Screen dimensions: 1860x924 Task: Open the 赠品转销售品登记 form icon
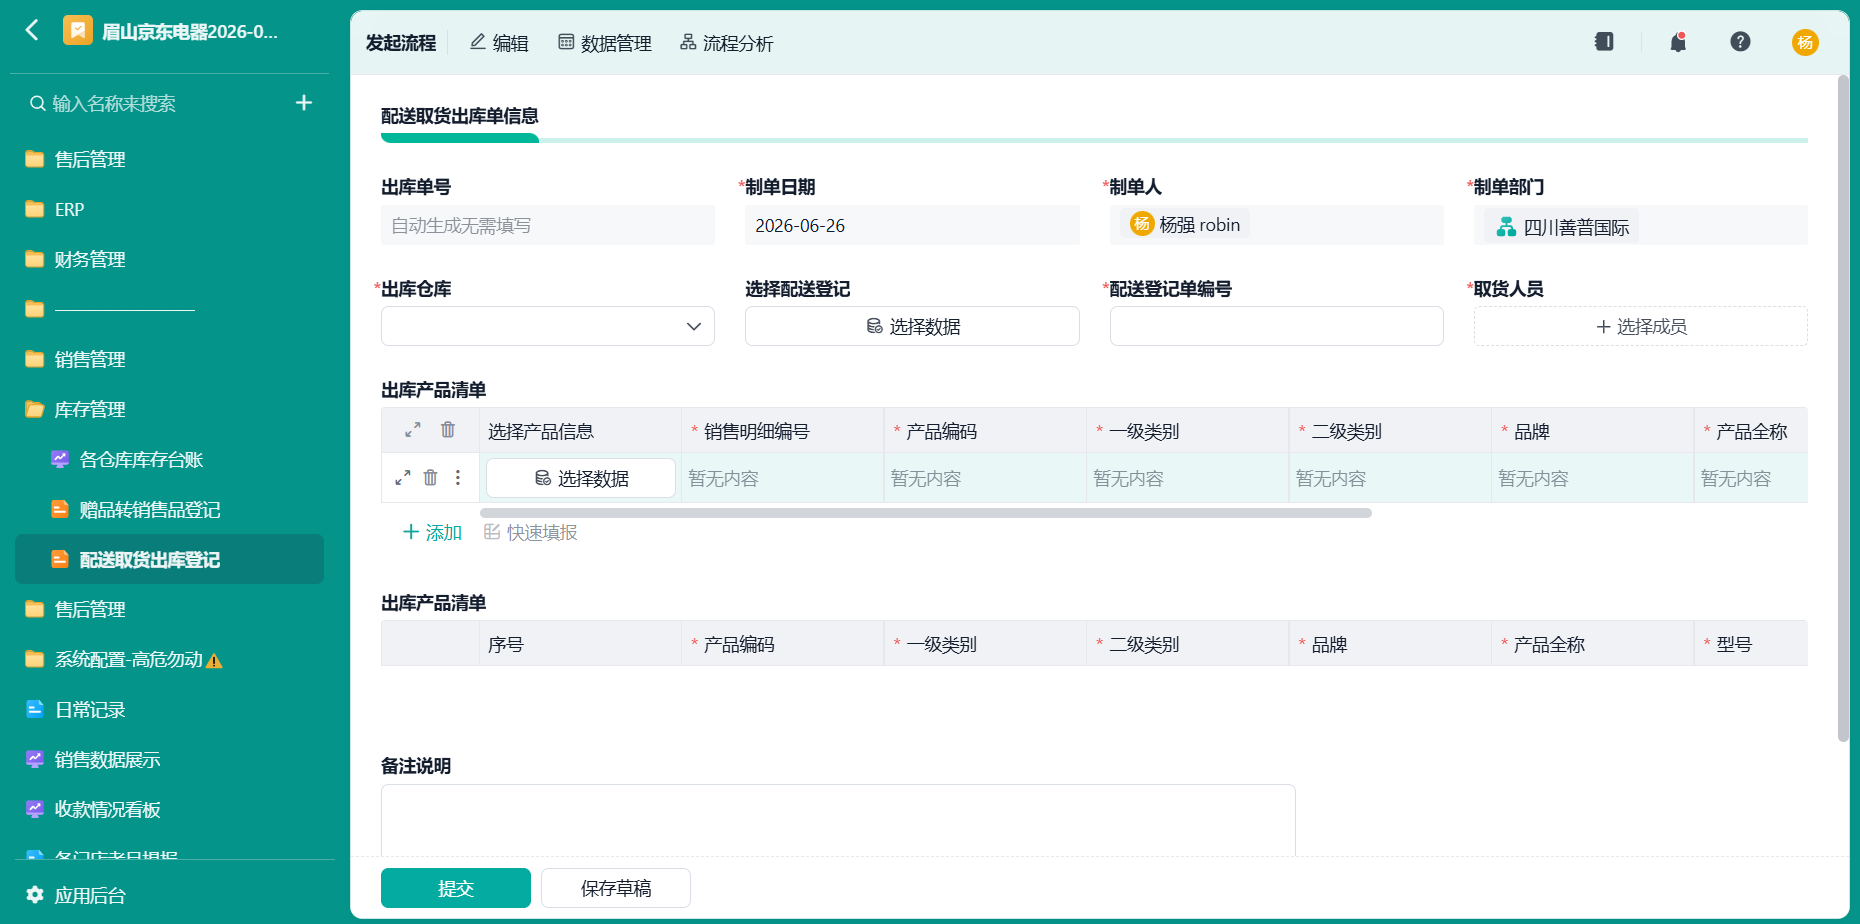pos(60,509)
